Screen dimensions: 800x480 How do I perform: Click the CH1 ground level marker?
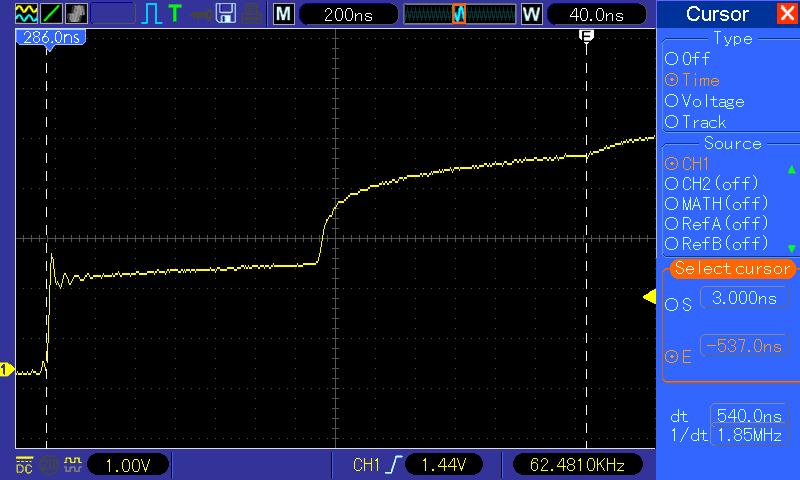tap(6, 370)
